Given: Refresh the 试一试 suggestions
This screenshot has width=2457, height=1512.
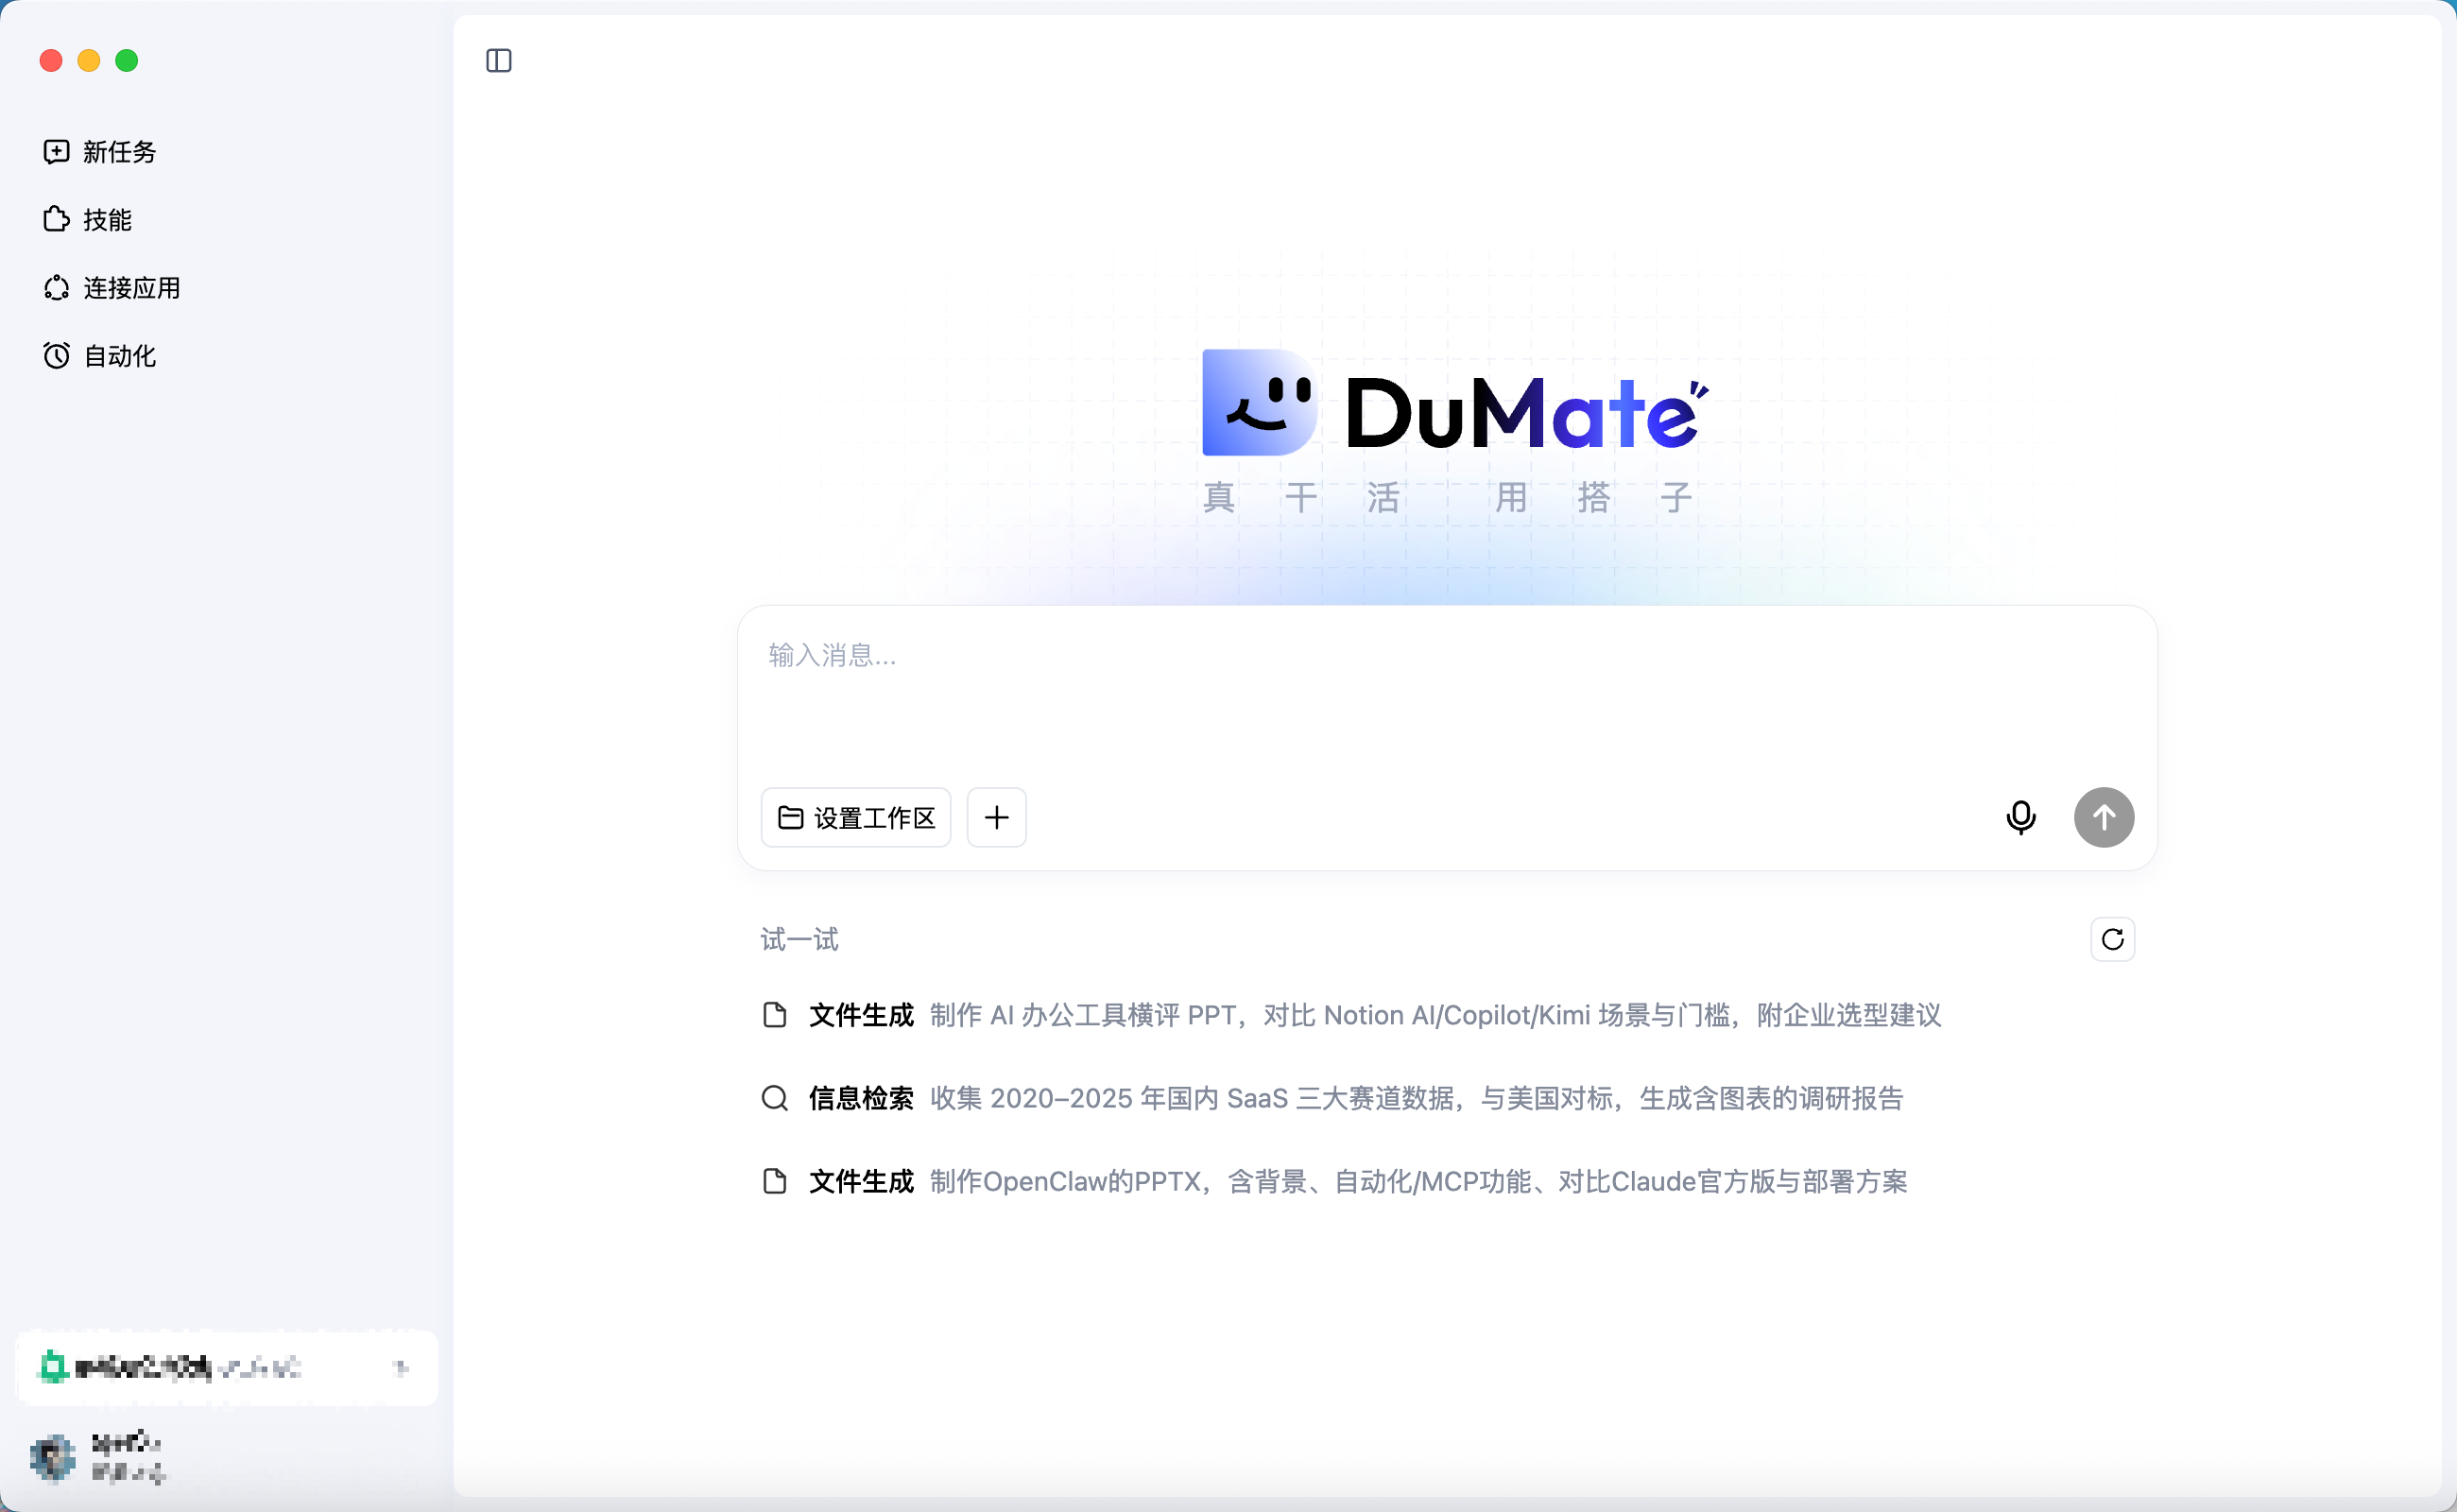Looking at the screenshot, I should click(x=2112, y=940).
